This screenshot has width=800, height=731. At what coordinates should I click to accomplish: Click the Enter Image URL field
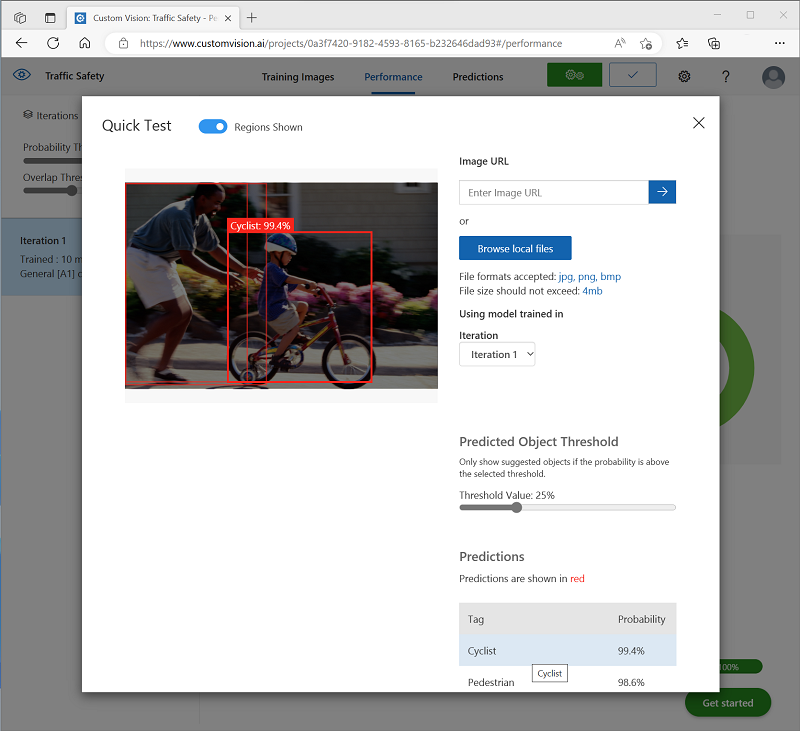point(553,192)
